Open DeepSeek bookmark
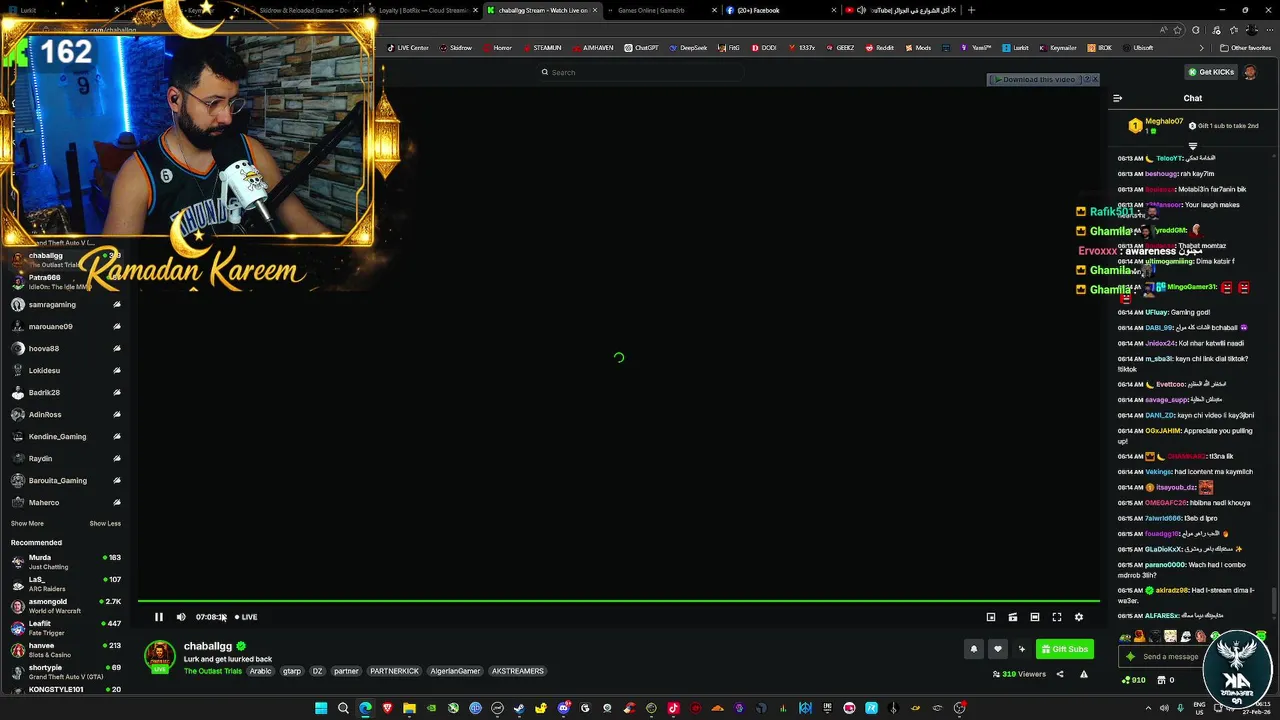 coord(688,48)
